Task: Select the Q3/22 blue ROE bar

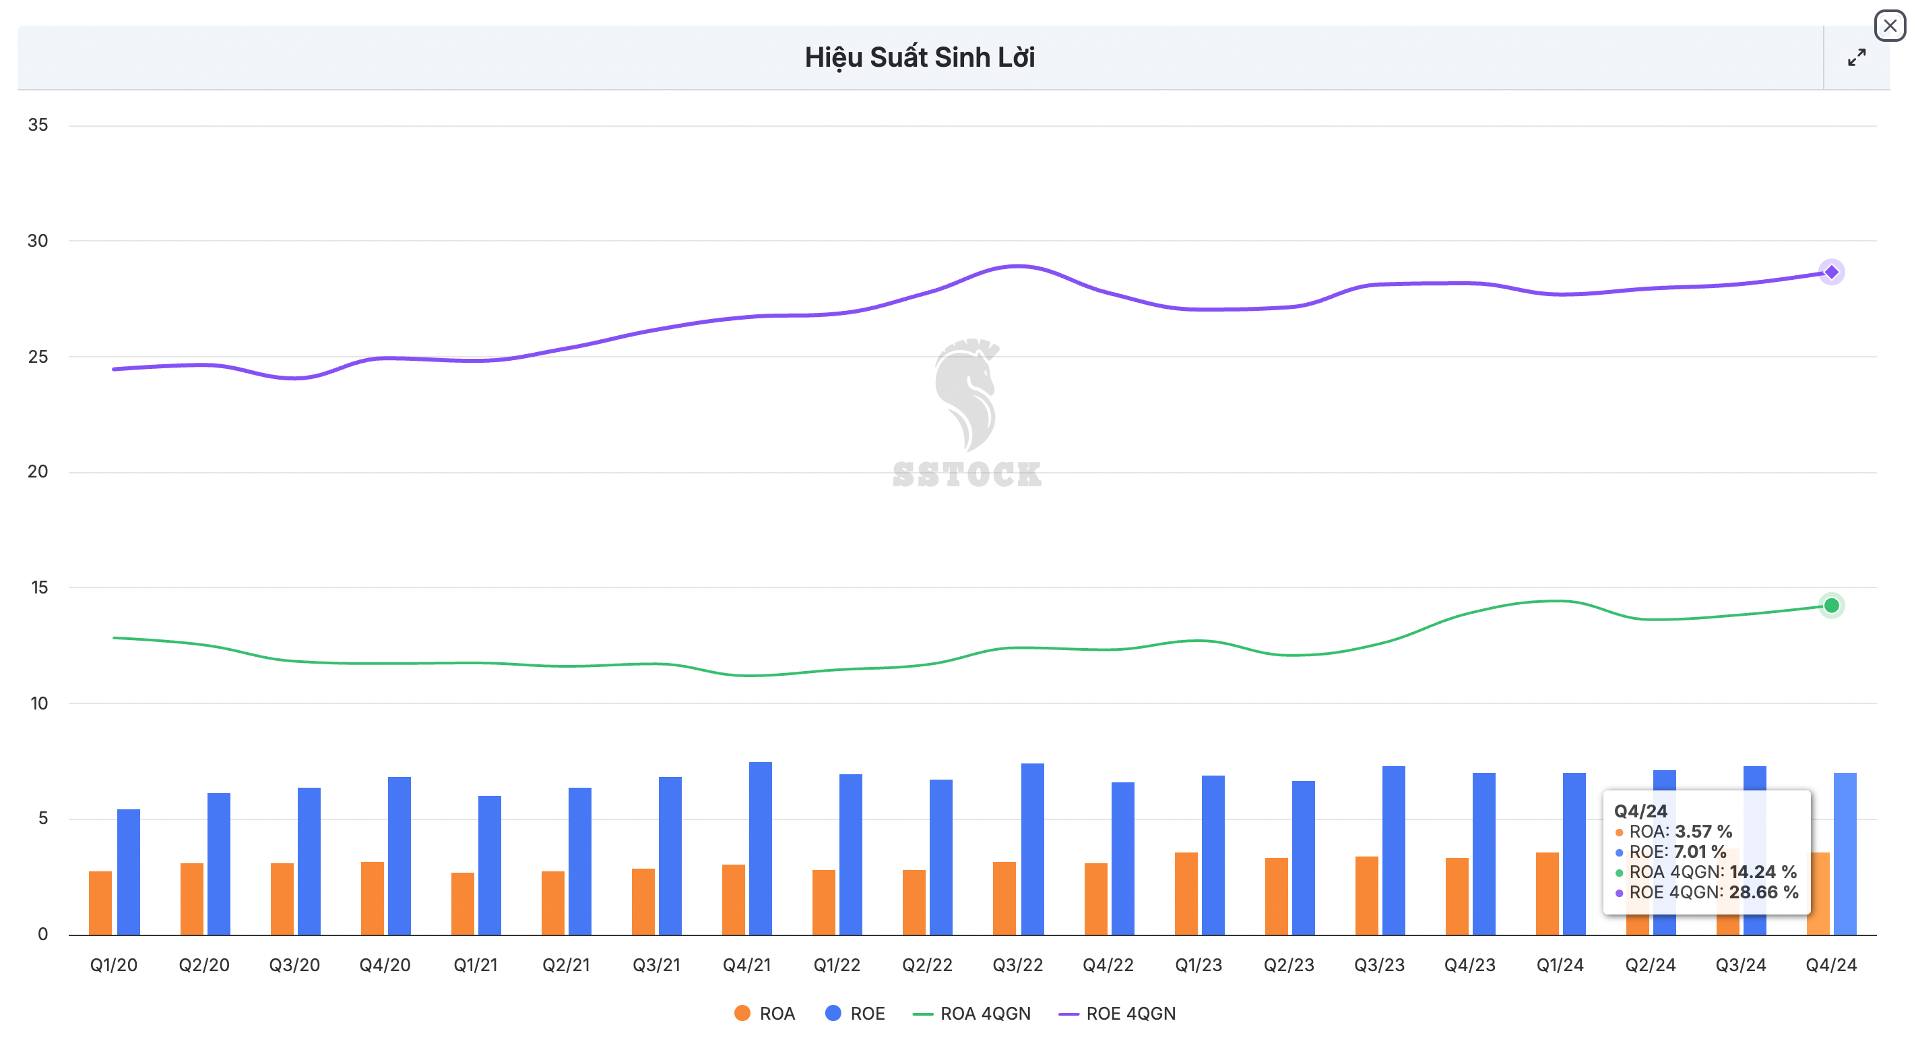Action: (x=1032, y=849)
